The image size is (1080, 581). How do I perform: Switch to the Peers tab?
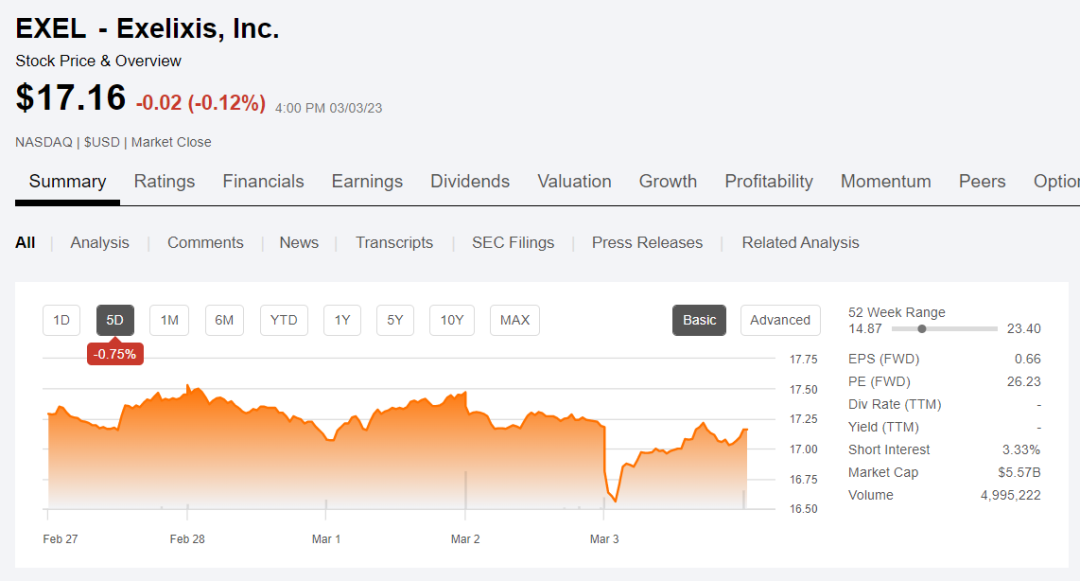coord(982,181)
